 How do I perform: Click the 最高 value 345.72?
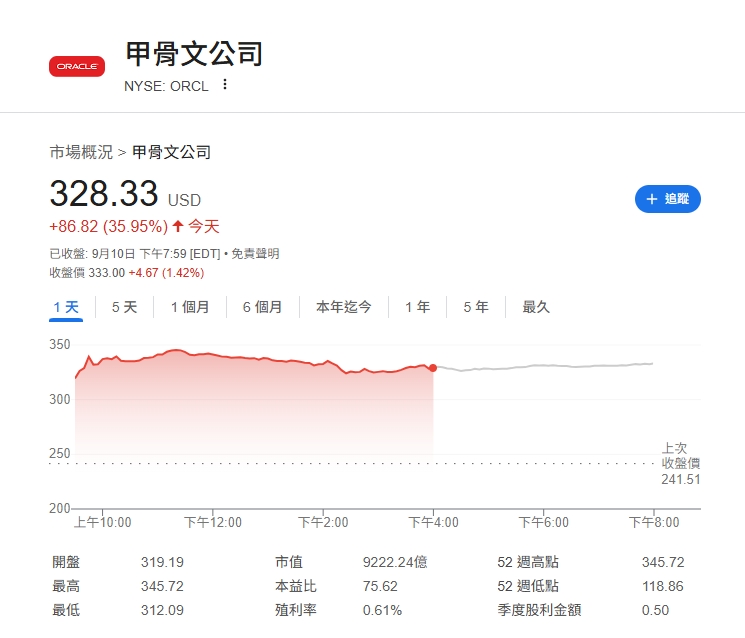[162, 586]
